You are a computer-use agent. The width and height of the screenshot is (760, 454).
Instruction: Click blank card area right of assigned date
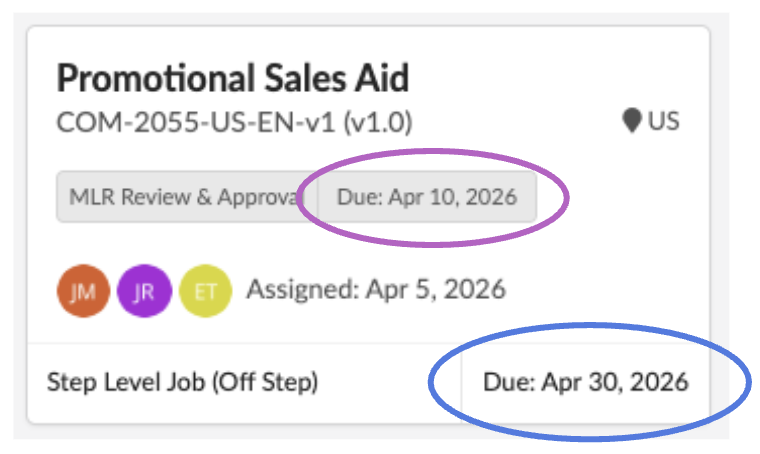click(610, 290)
